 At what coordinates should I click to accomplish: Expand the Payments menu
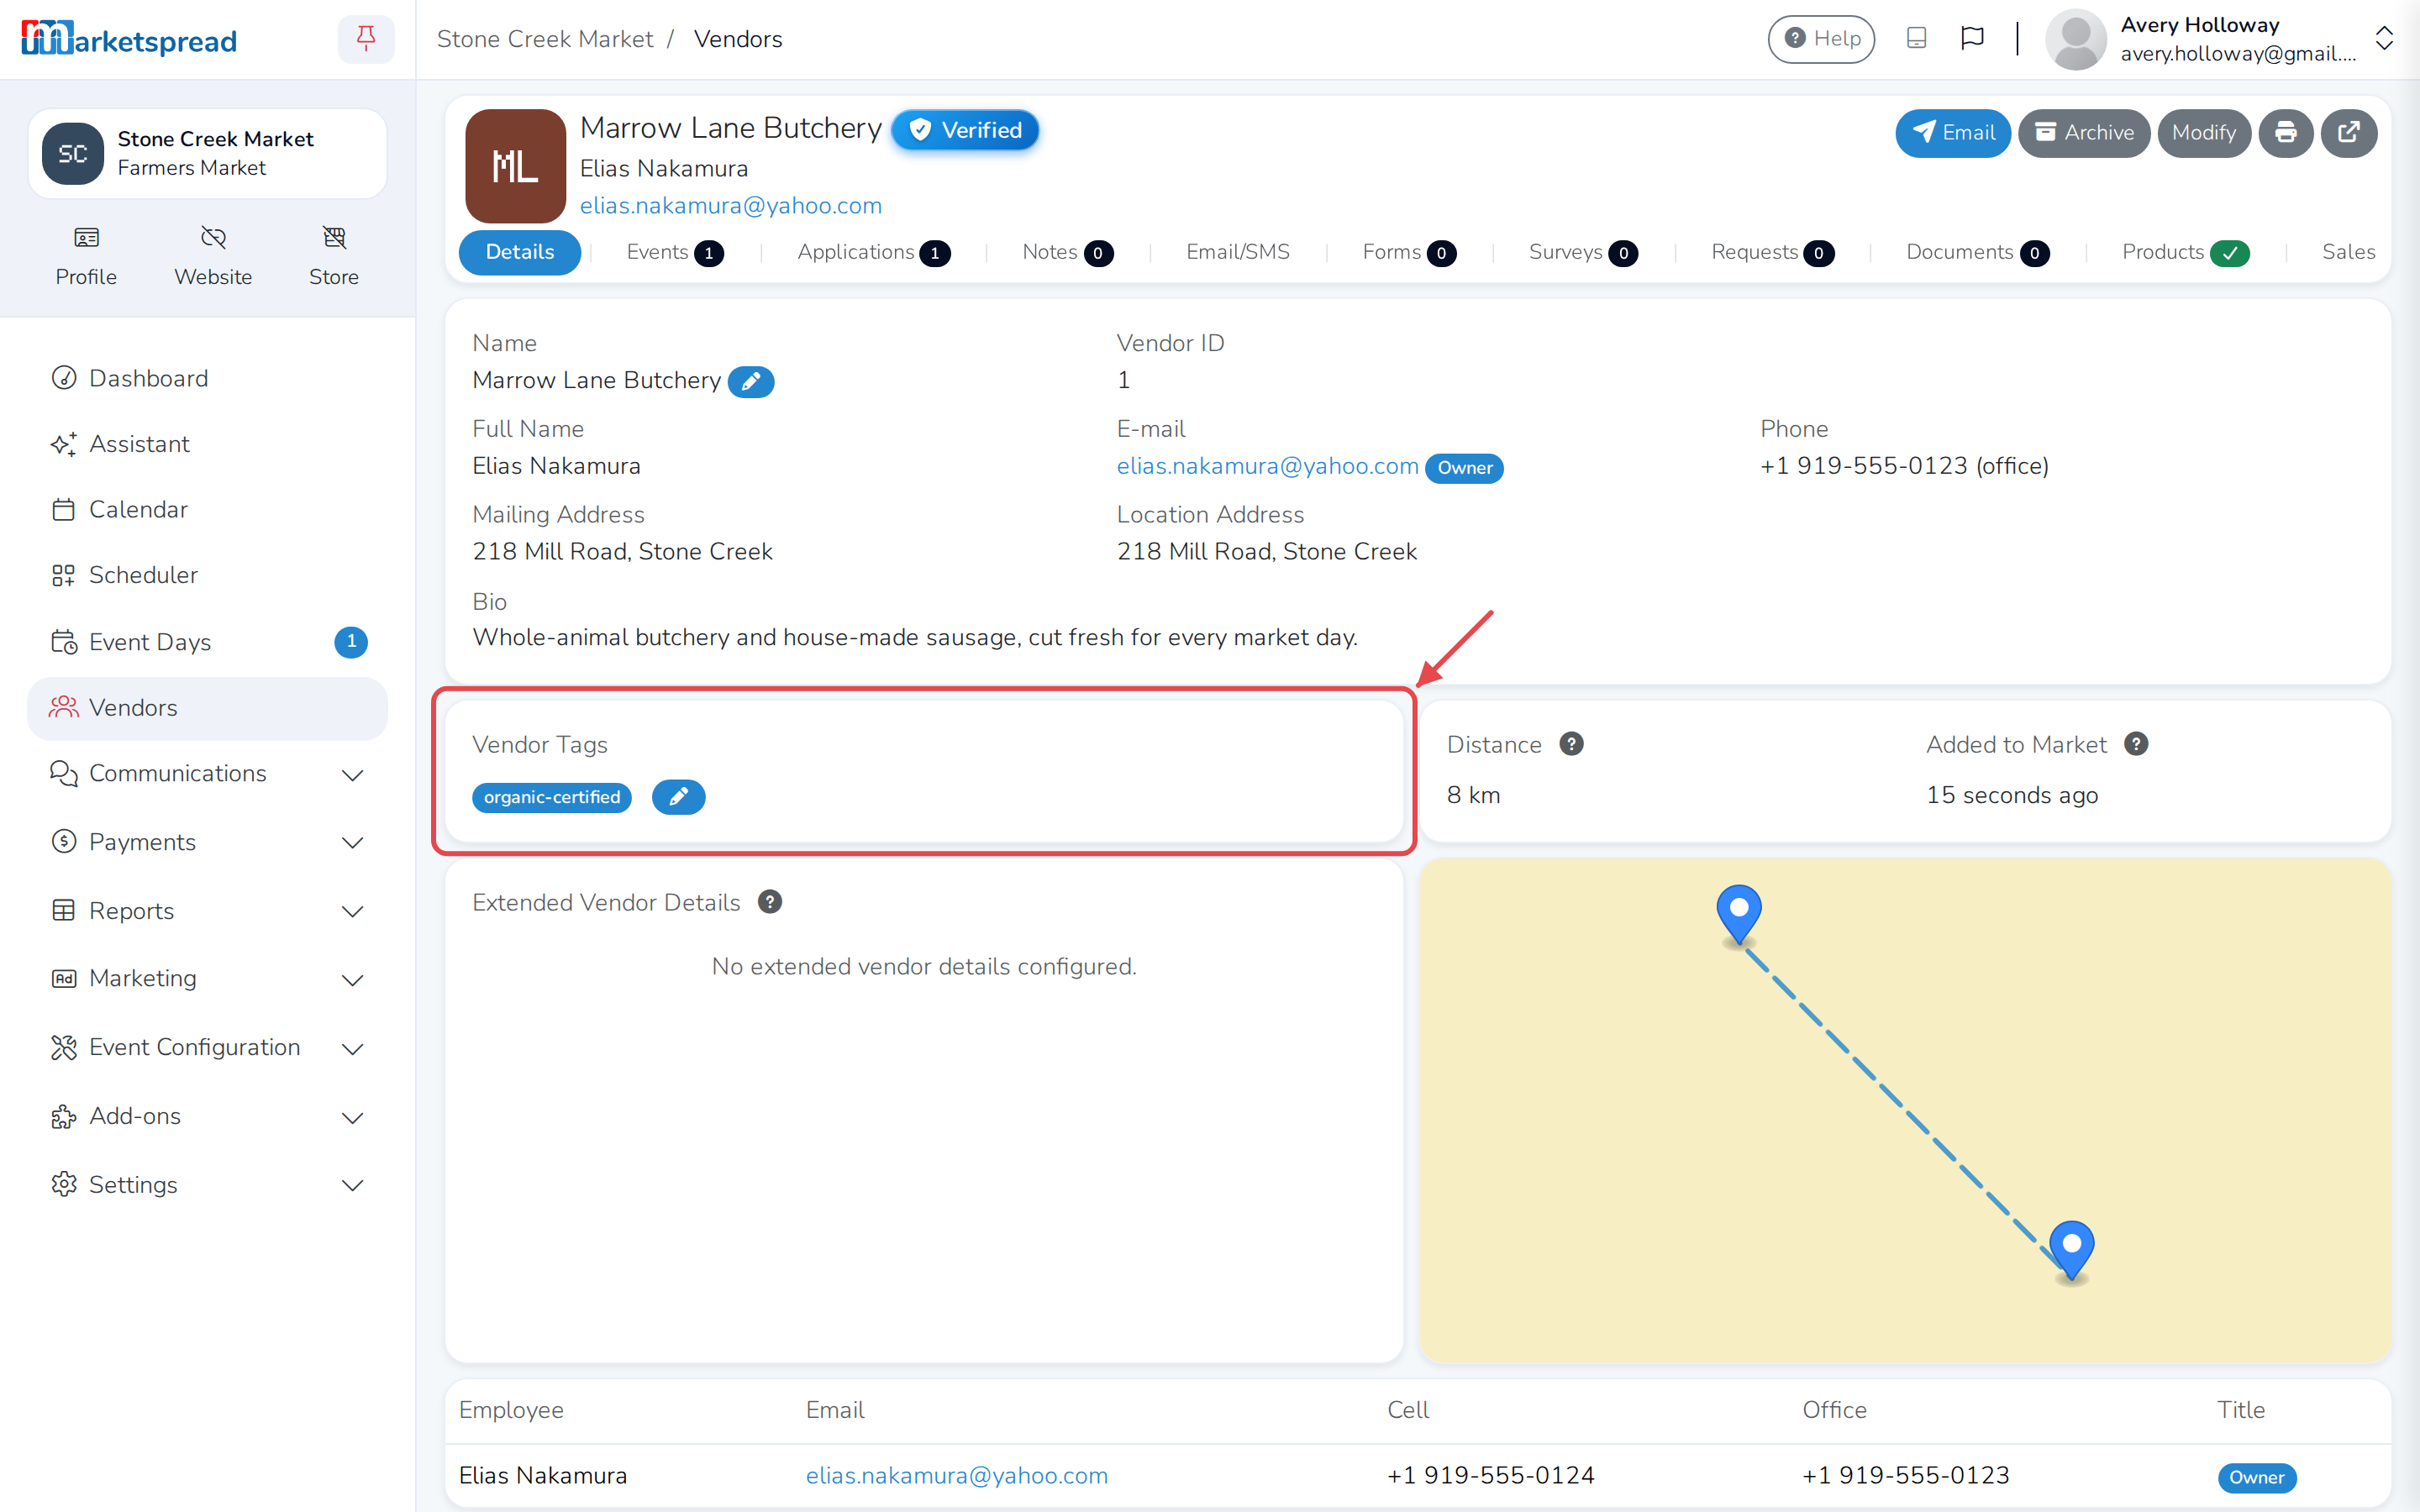point(207,842)
